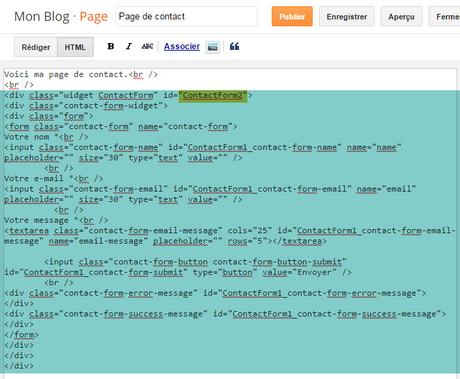Insert a link using Associer

point(182,46)
